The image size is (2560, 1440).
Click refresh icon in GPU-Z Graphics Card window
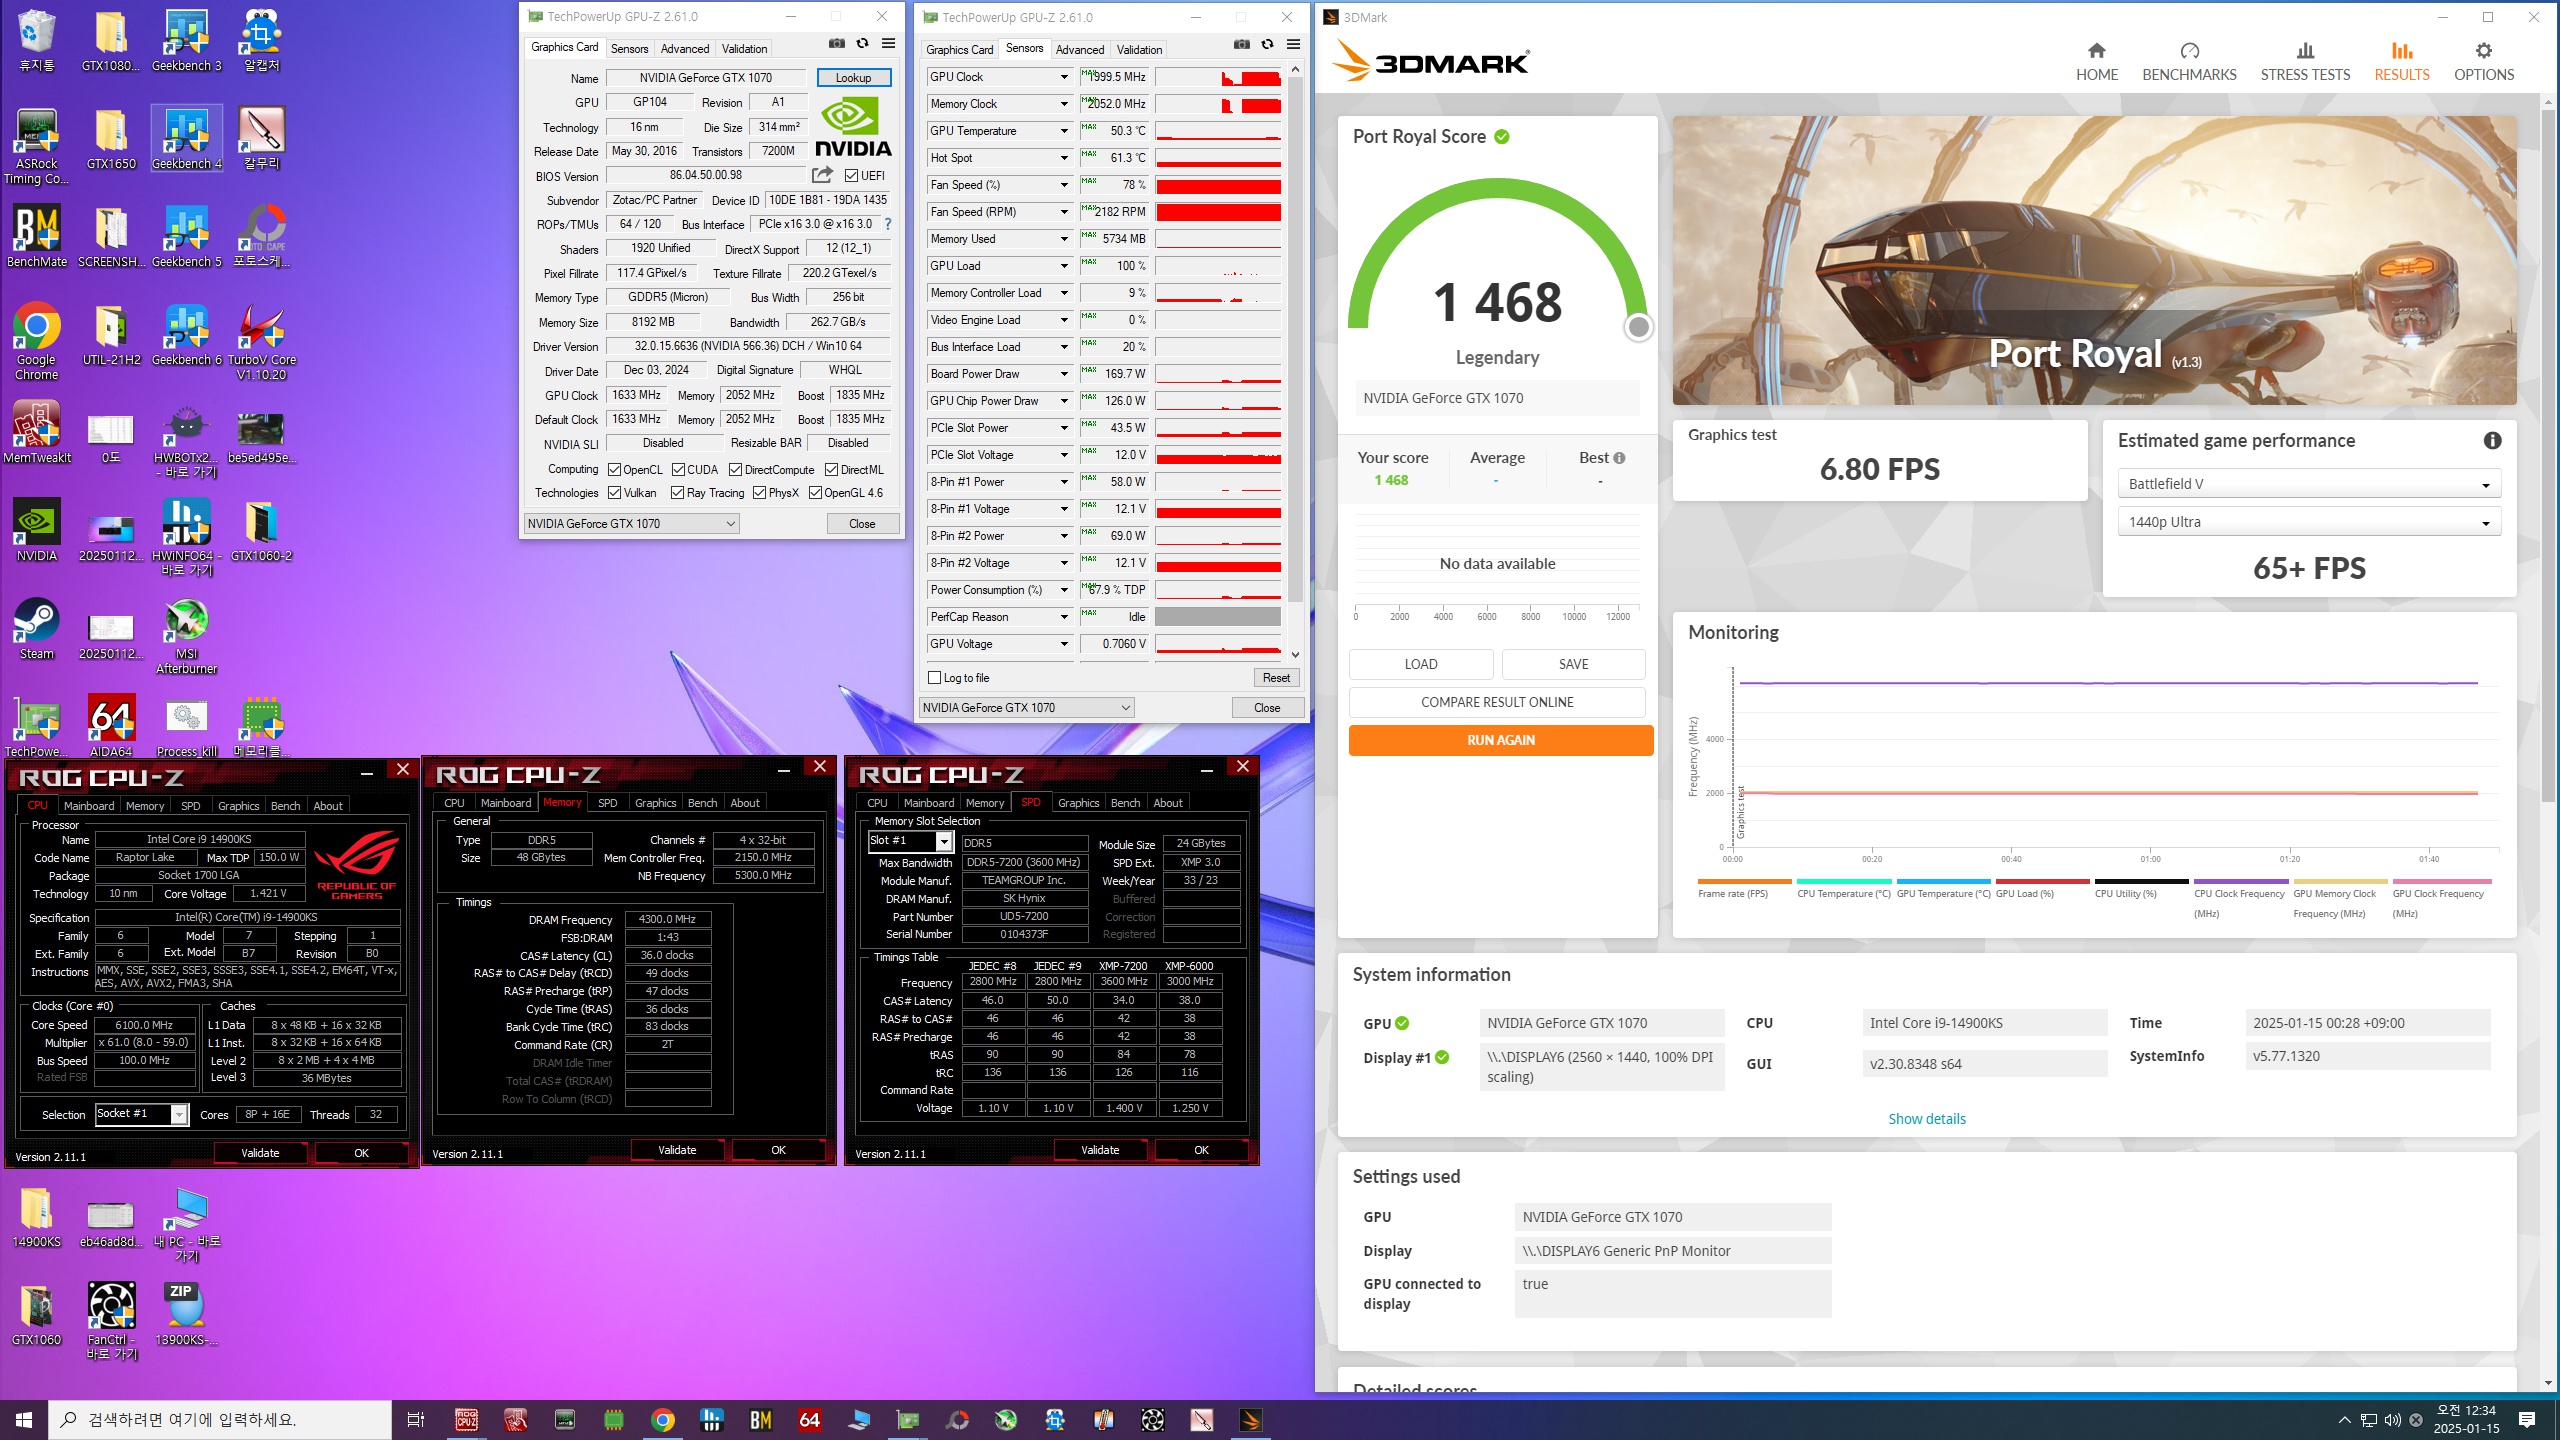pyautogui.click(x=862, y=44)
